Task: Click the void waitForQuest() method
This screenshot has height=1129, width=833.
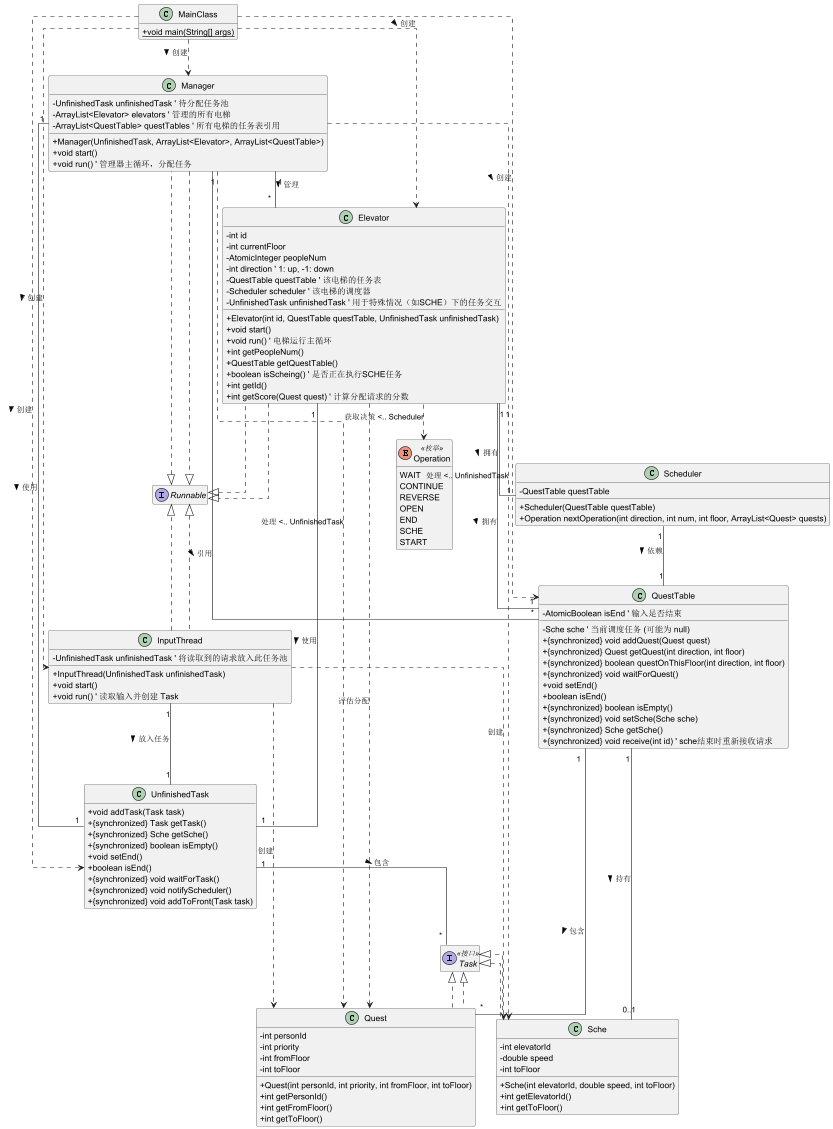Action: [x=611, y=674]
